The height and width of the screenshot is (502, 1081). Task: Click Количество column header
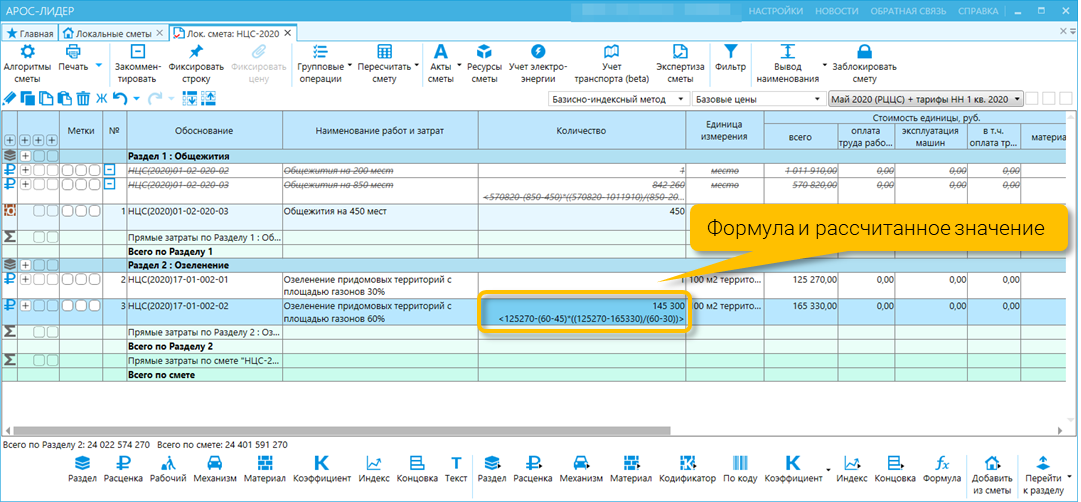(x=582, y=131)
